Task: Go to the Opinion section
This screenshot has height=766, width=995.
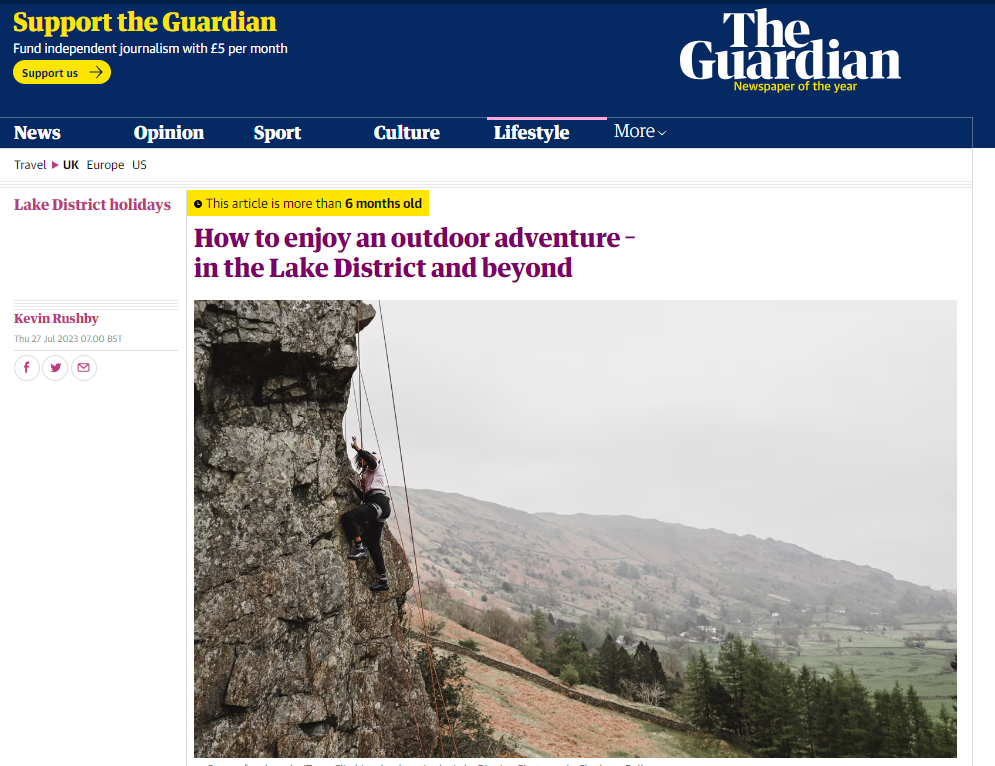Action: coord(169,133)
